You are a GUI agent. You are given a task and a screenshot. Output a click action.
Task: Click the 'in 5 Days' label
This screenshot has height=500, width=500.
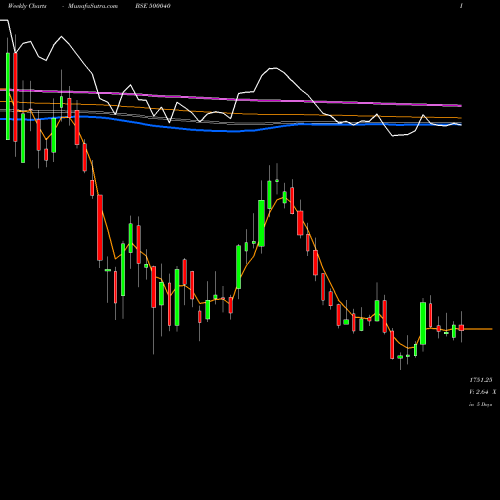click(480, 404)
